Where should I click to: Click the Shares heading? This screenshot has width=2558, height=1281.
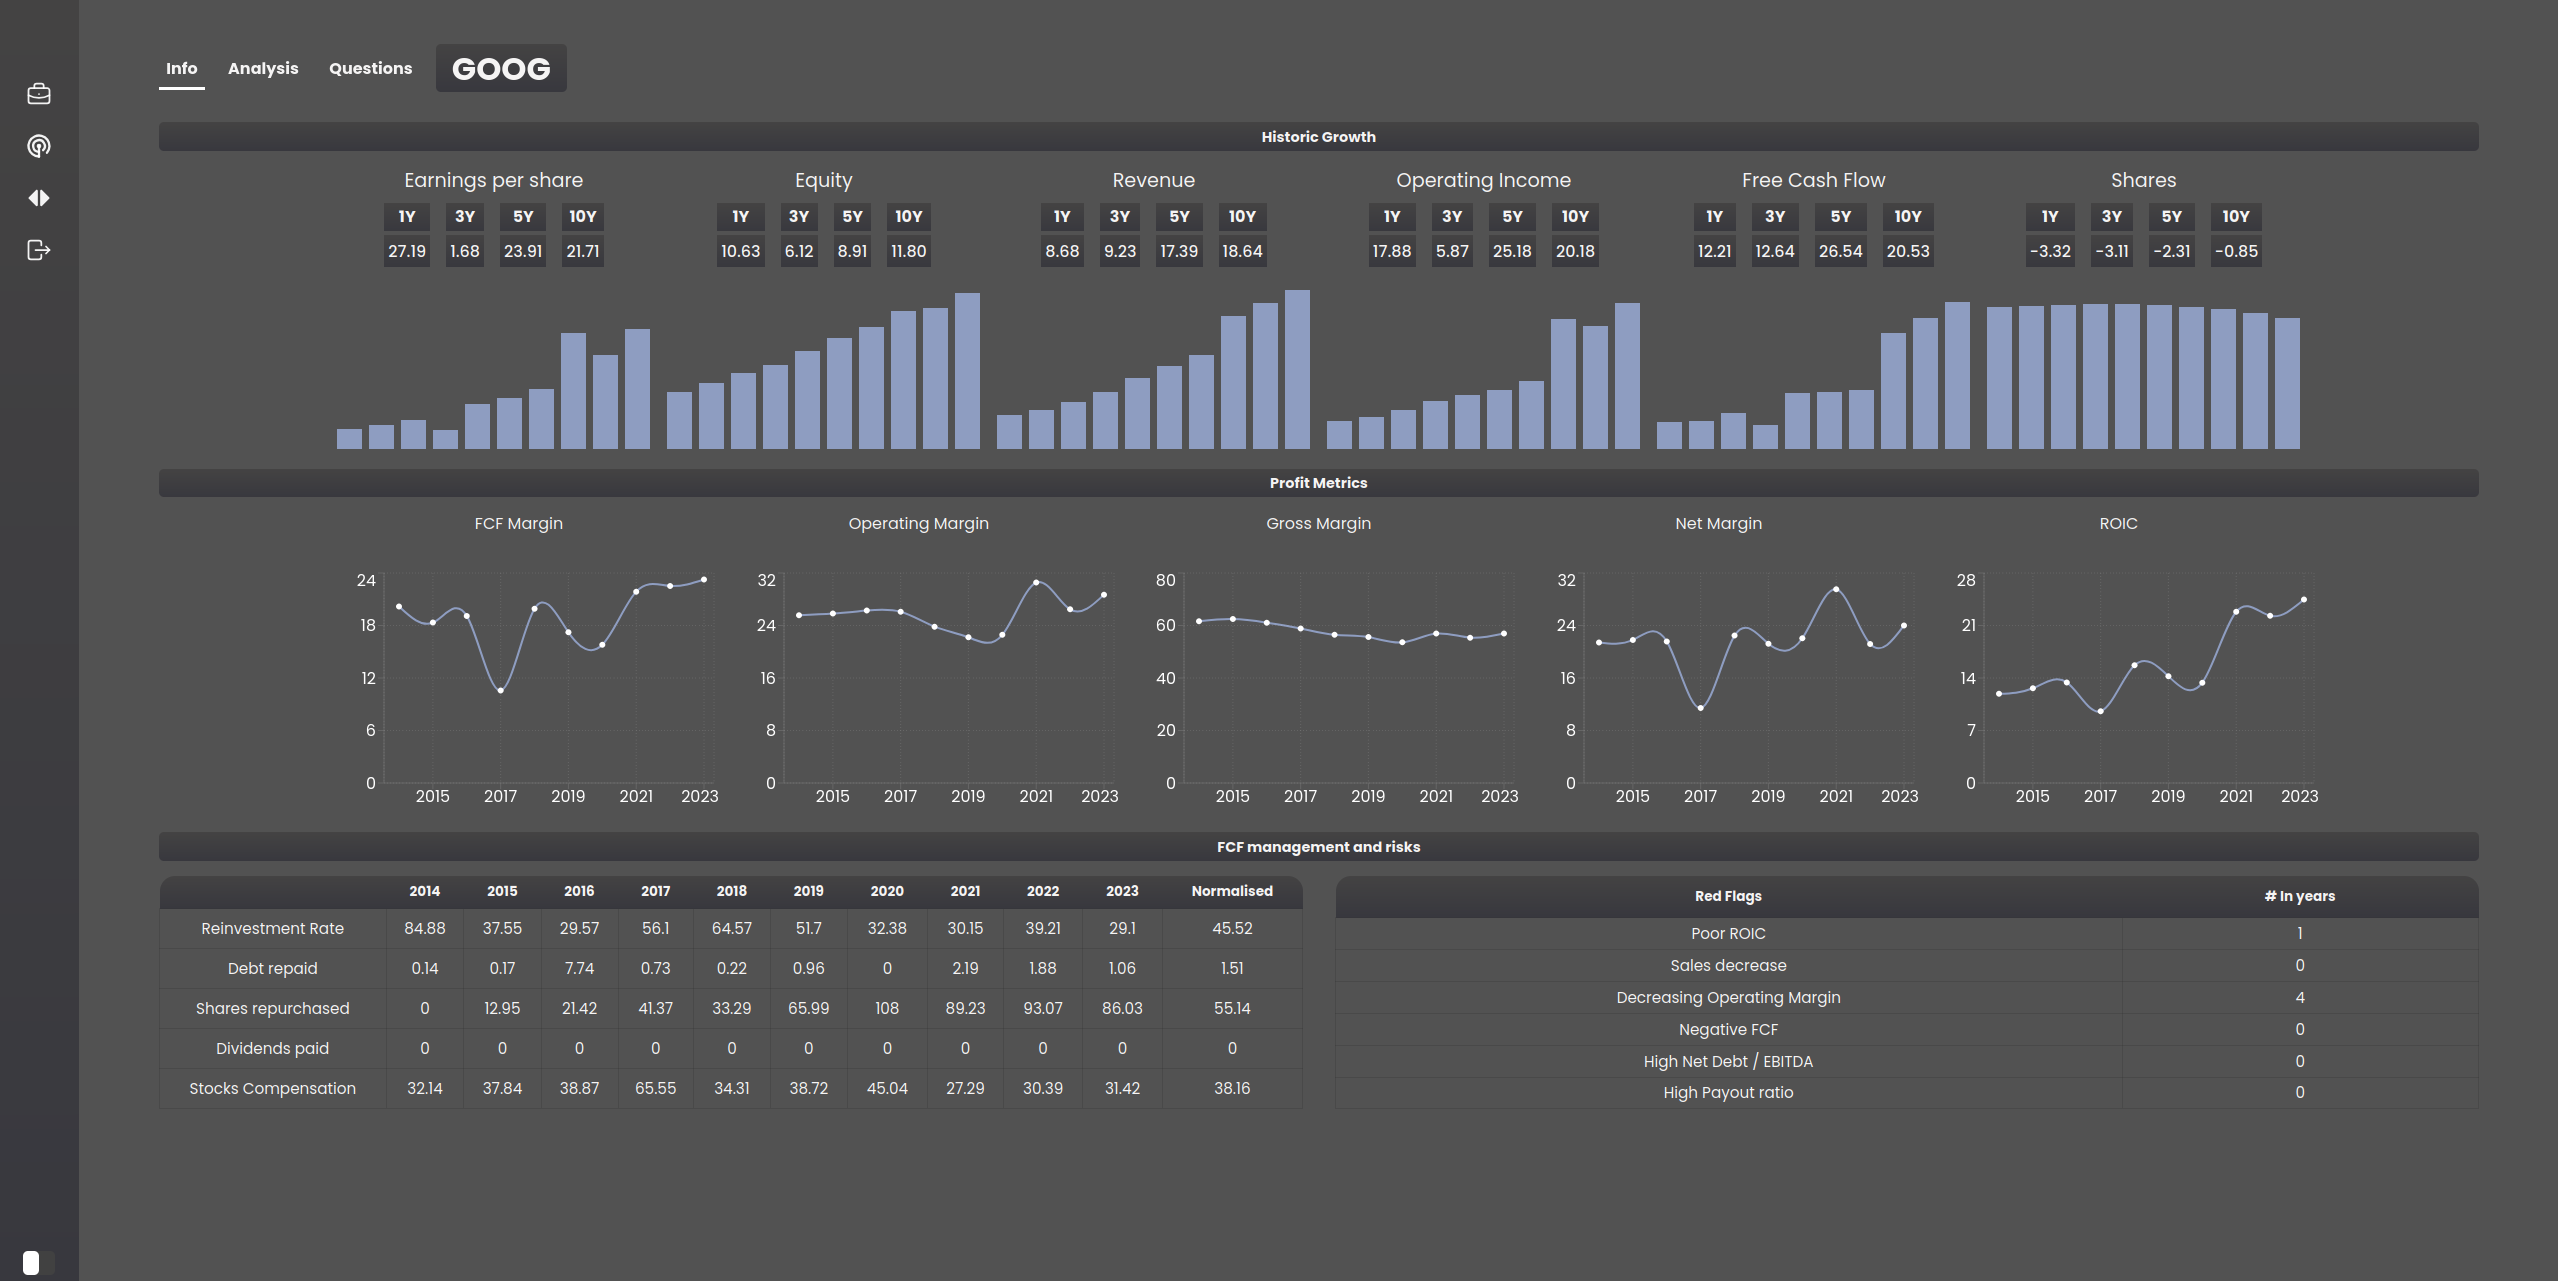point(2143,180)
